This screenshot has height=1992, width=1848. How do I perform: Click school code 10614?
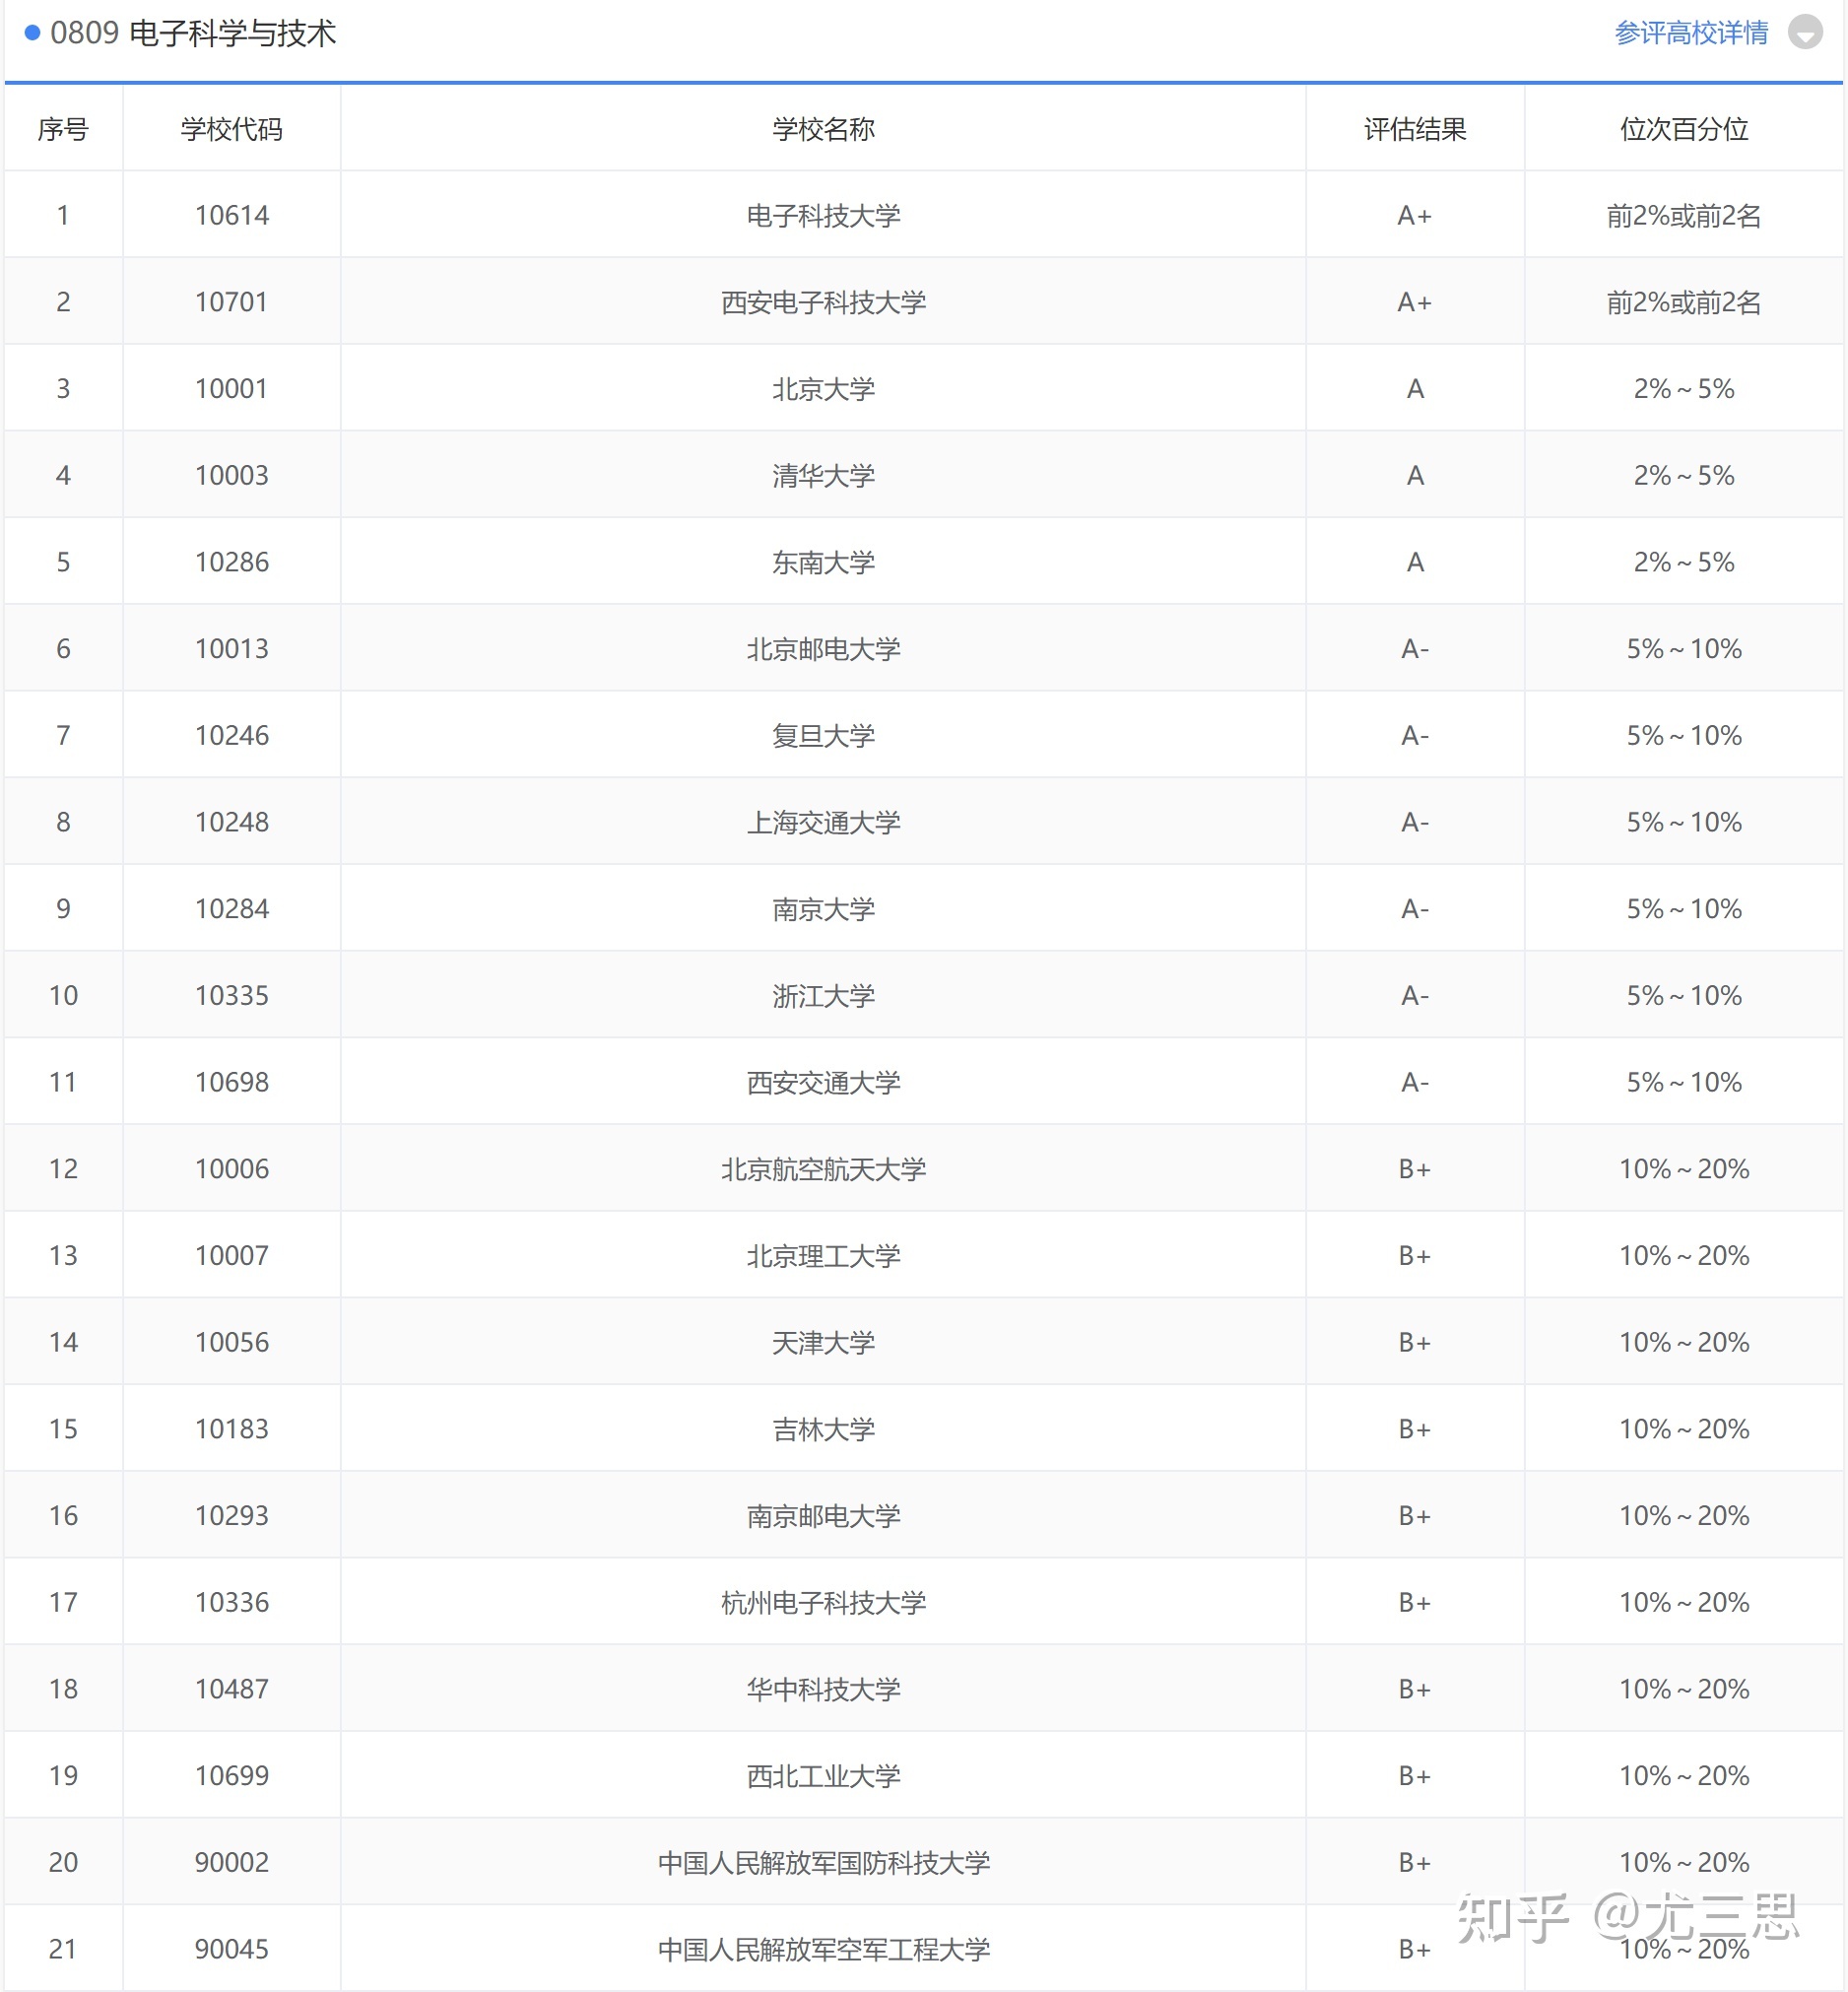tap(232, 215)
